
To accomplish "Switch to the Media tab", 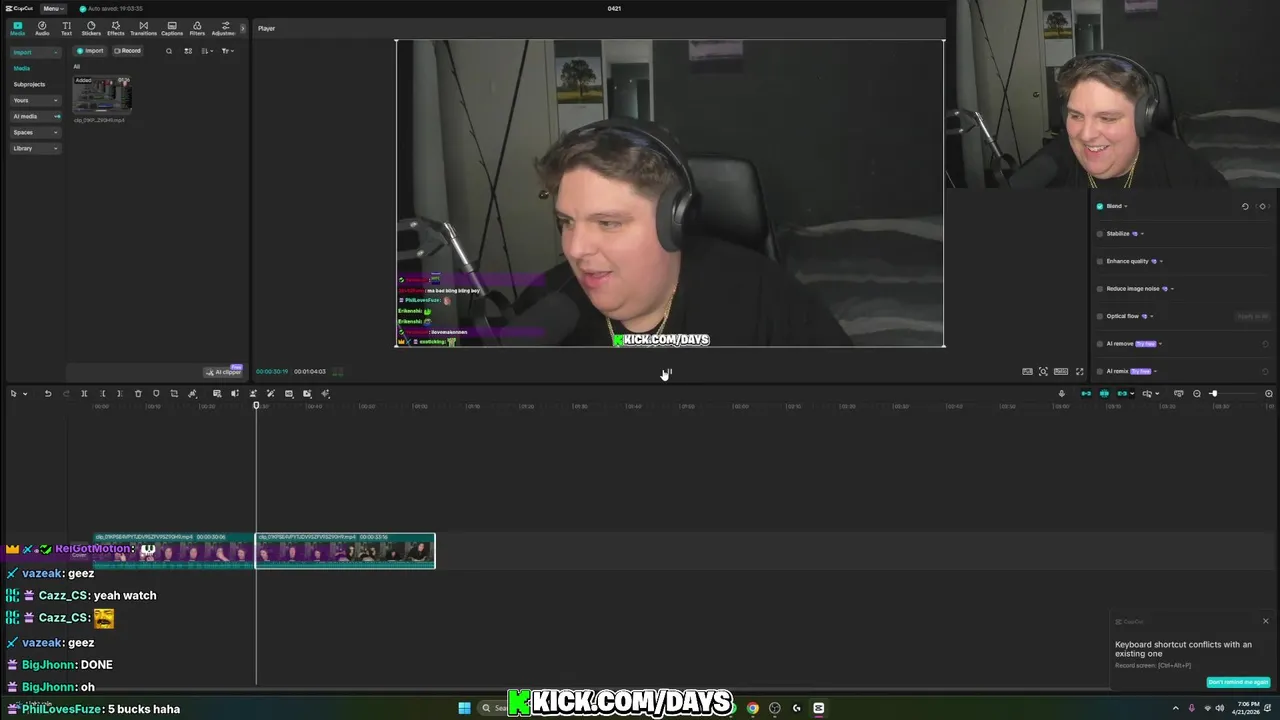I will [x=18, y=28].
